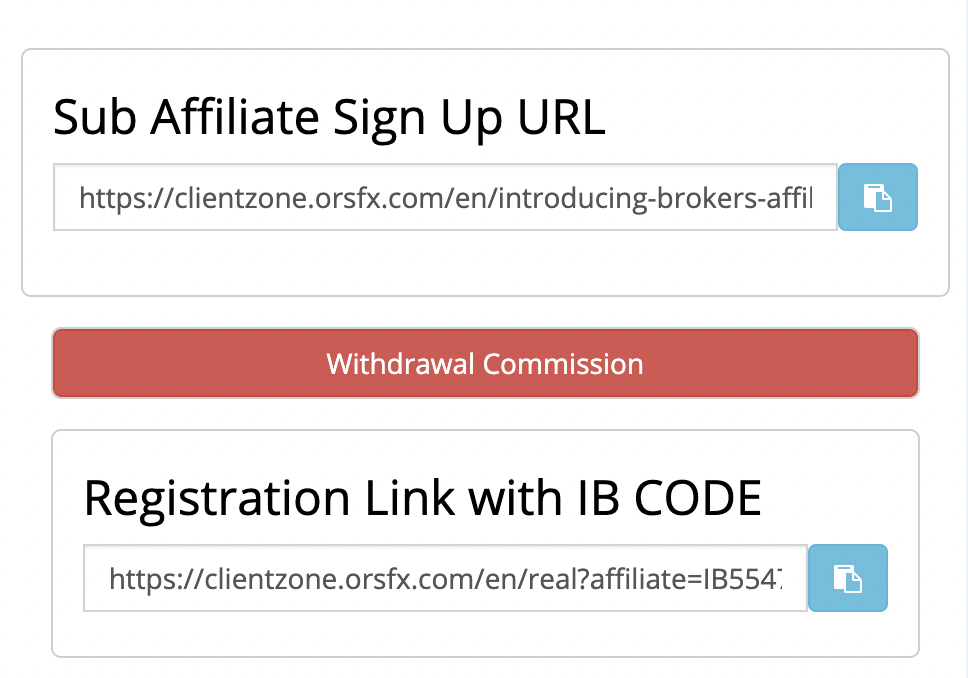Focus the Registration Link URL field
Screen dimensions: 968x678
445,578
